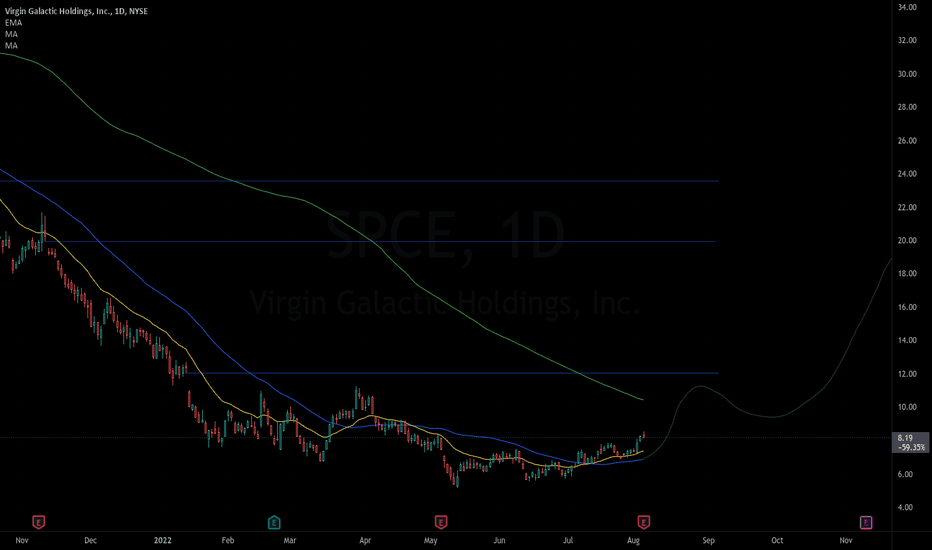Click the 16.00 price axis label
This screenshot has width=932, height=550.
(x=907, y=307)
